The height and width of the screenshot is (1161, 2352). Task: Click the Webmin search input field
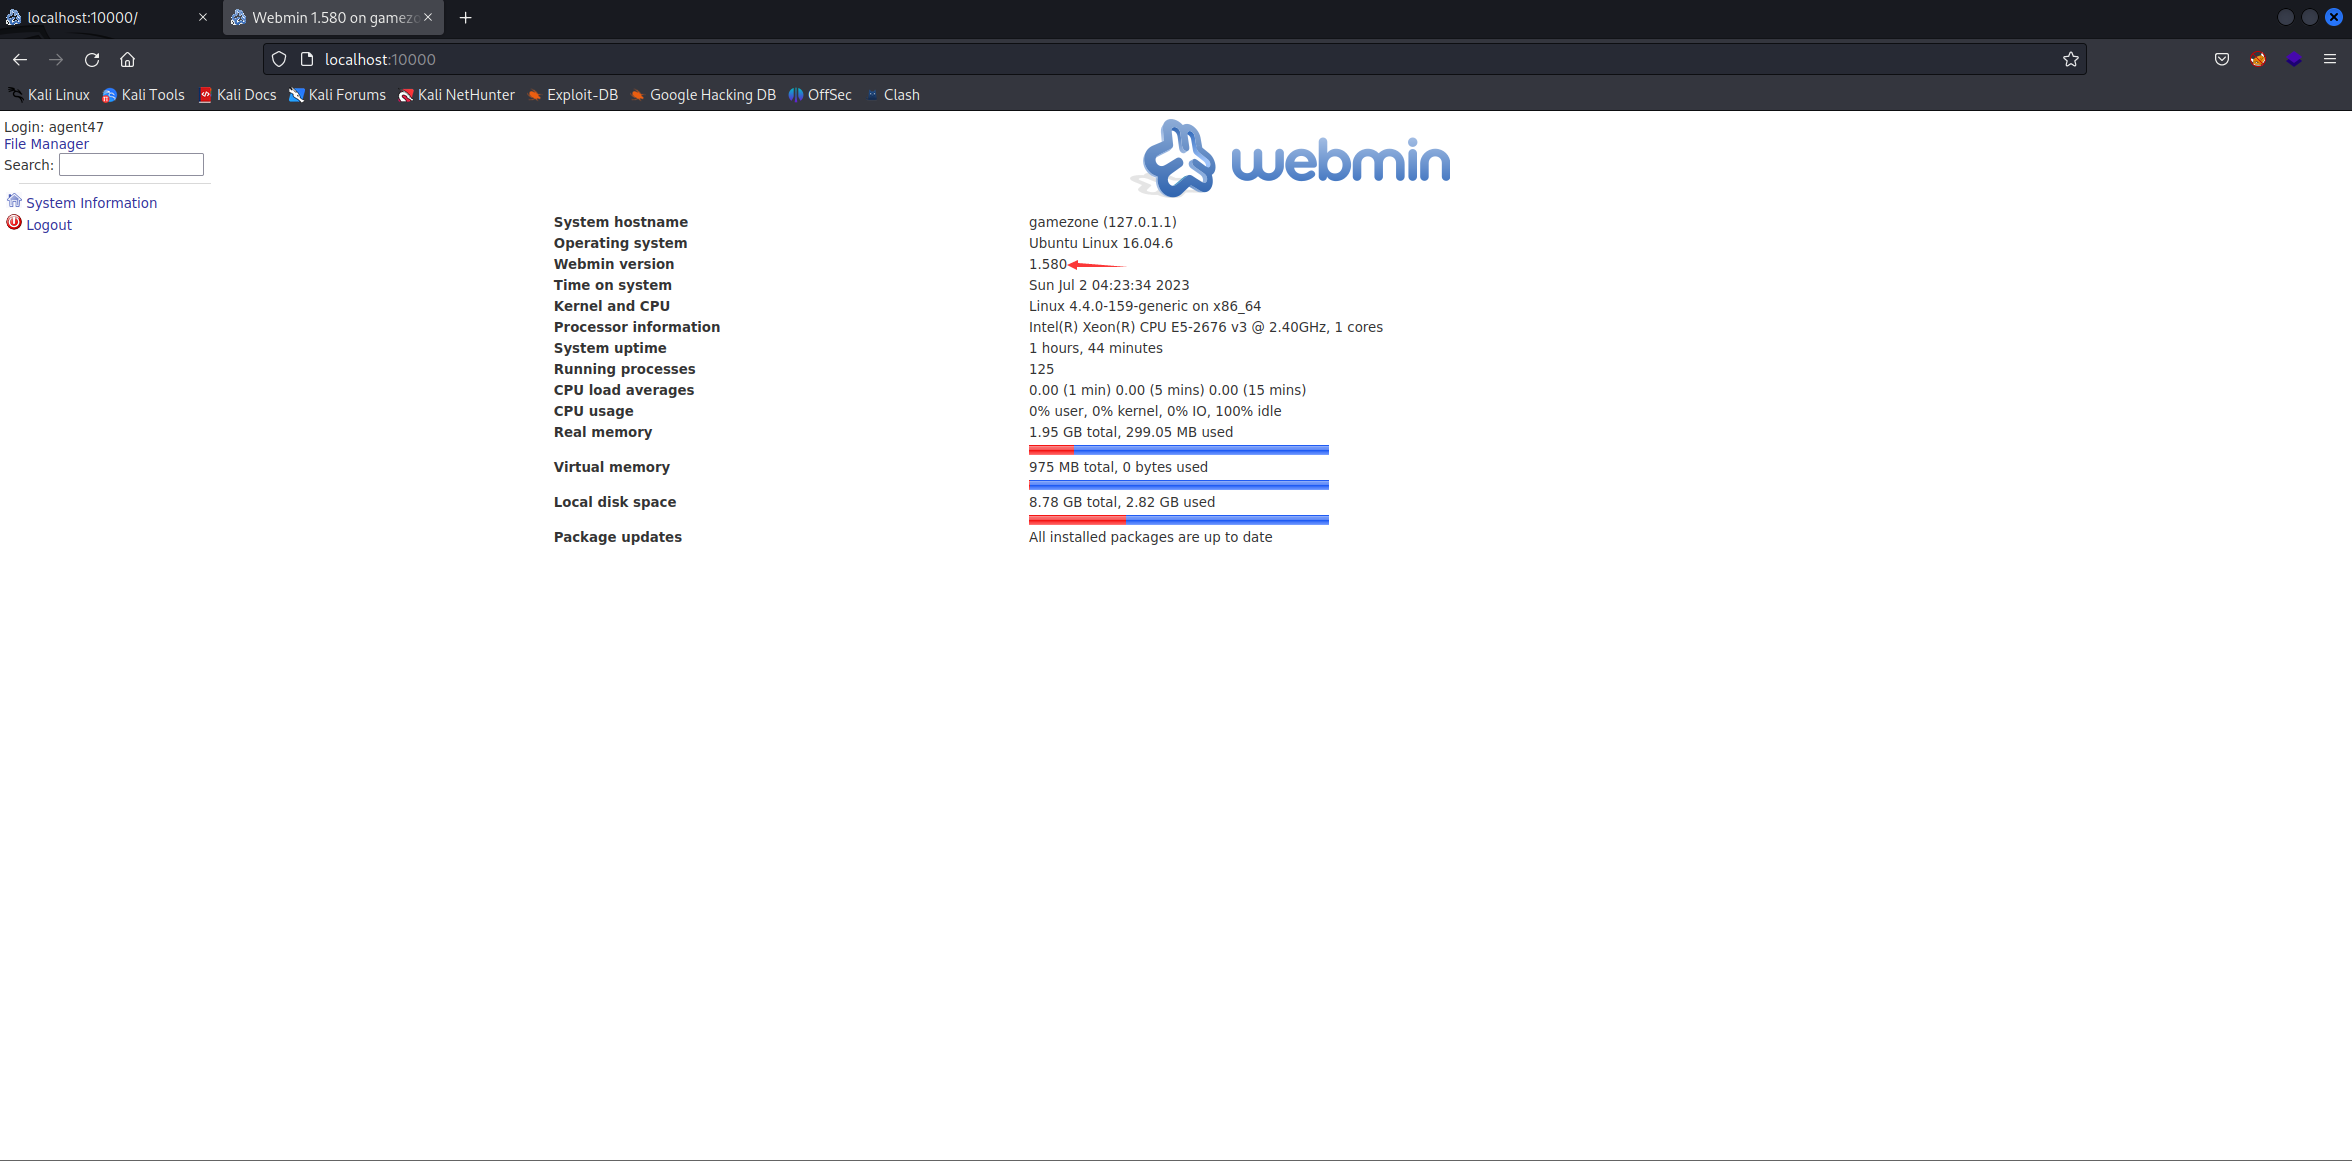click(x=131, y=165)
